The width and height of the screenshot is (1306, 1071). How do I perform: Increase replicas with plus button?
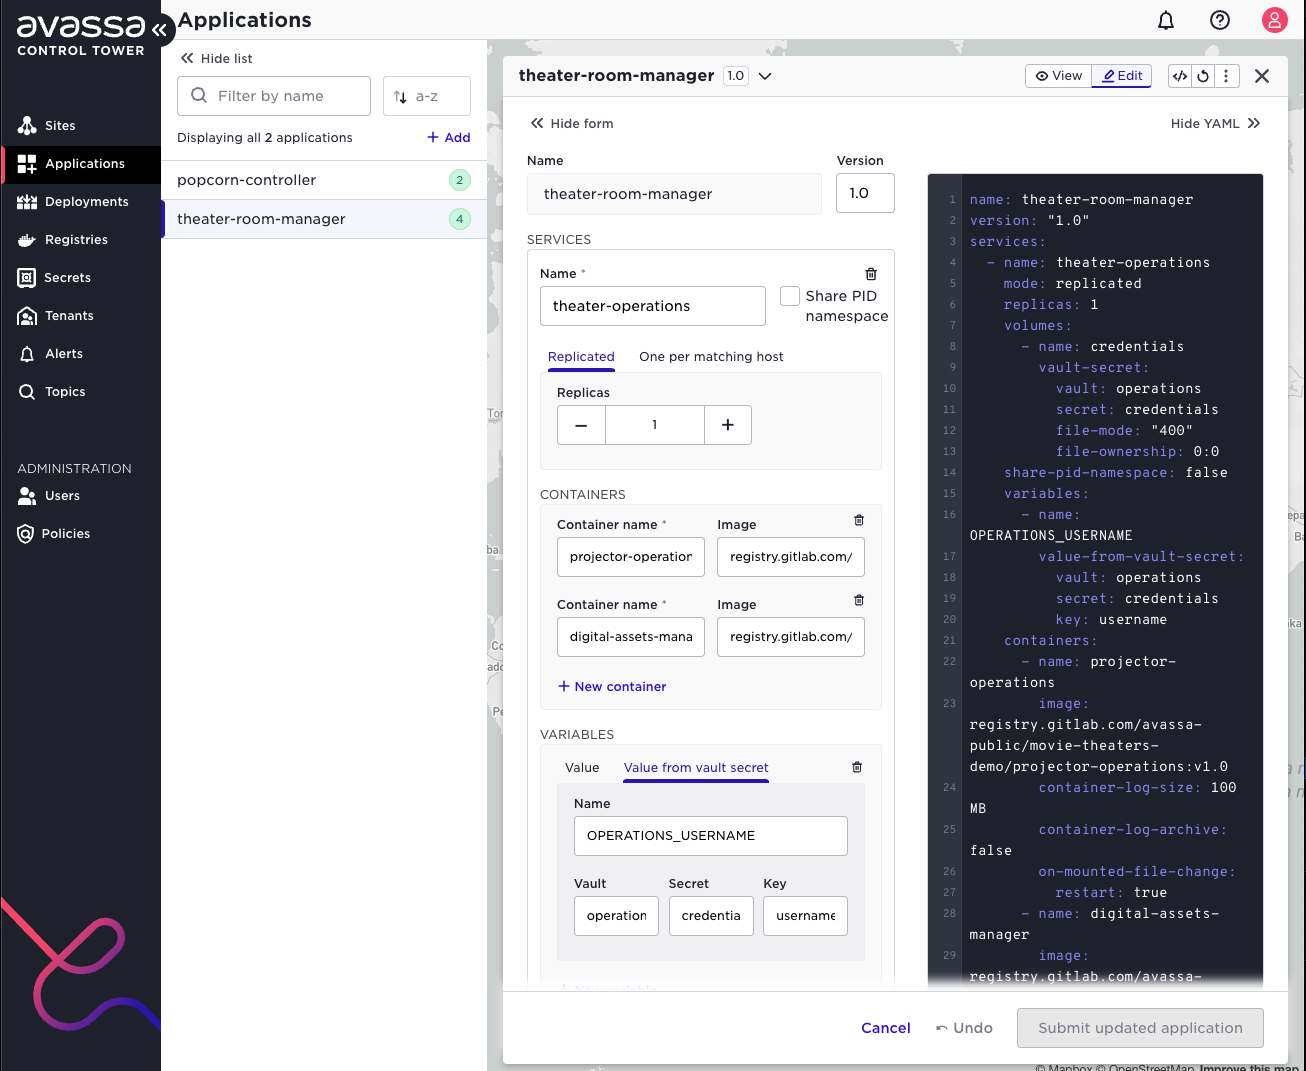[728, 425]
